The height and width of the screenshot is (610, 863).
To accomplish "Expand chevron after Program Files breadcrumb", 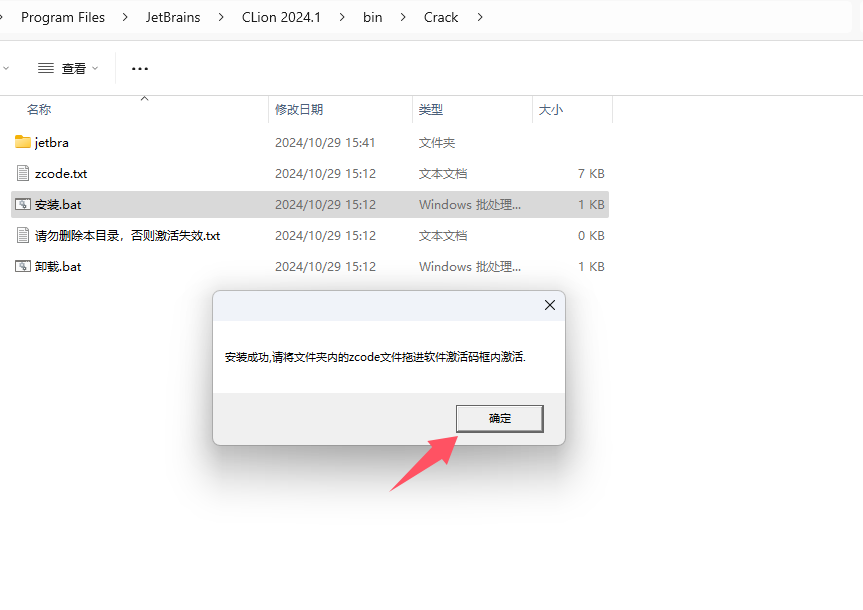I will (125, 18).
